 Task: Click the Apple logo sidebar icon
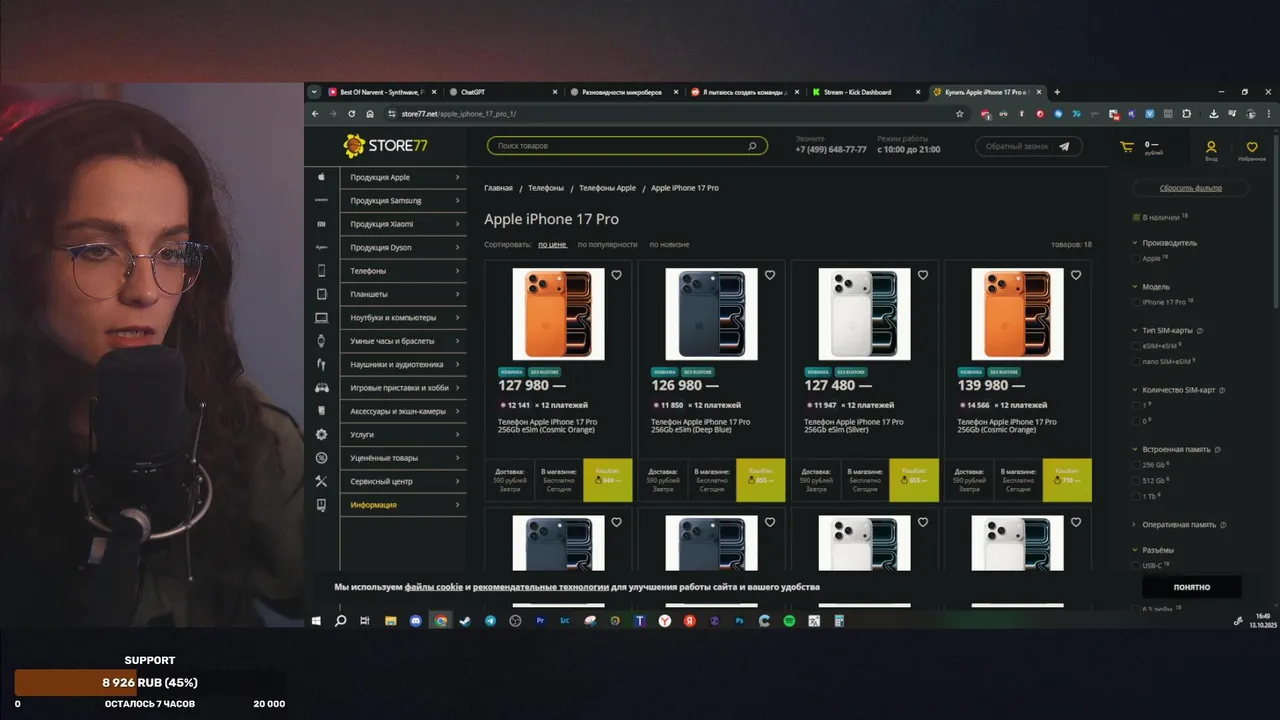[x=321, y=177]
